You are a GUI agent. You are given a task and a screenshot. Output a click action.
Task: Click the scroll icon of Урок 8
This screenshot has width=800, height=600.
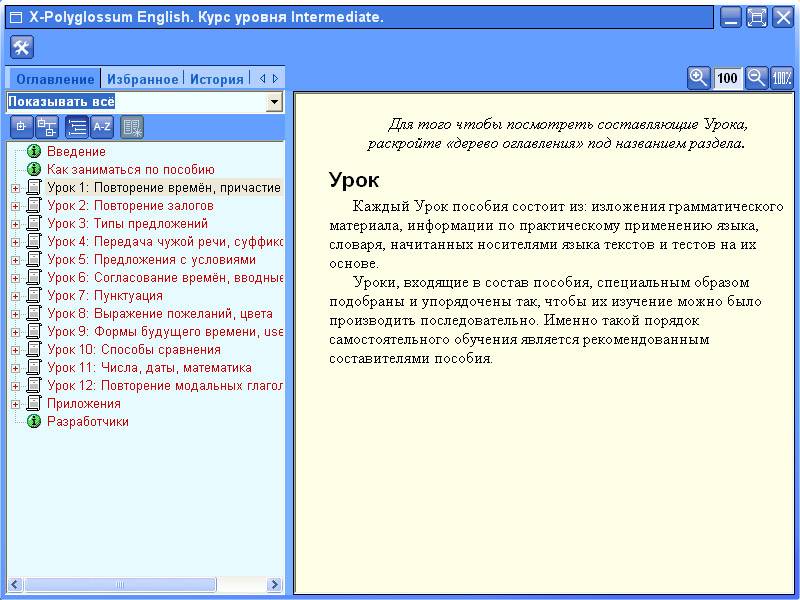tap(34, 313)
